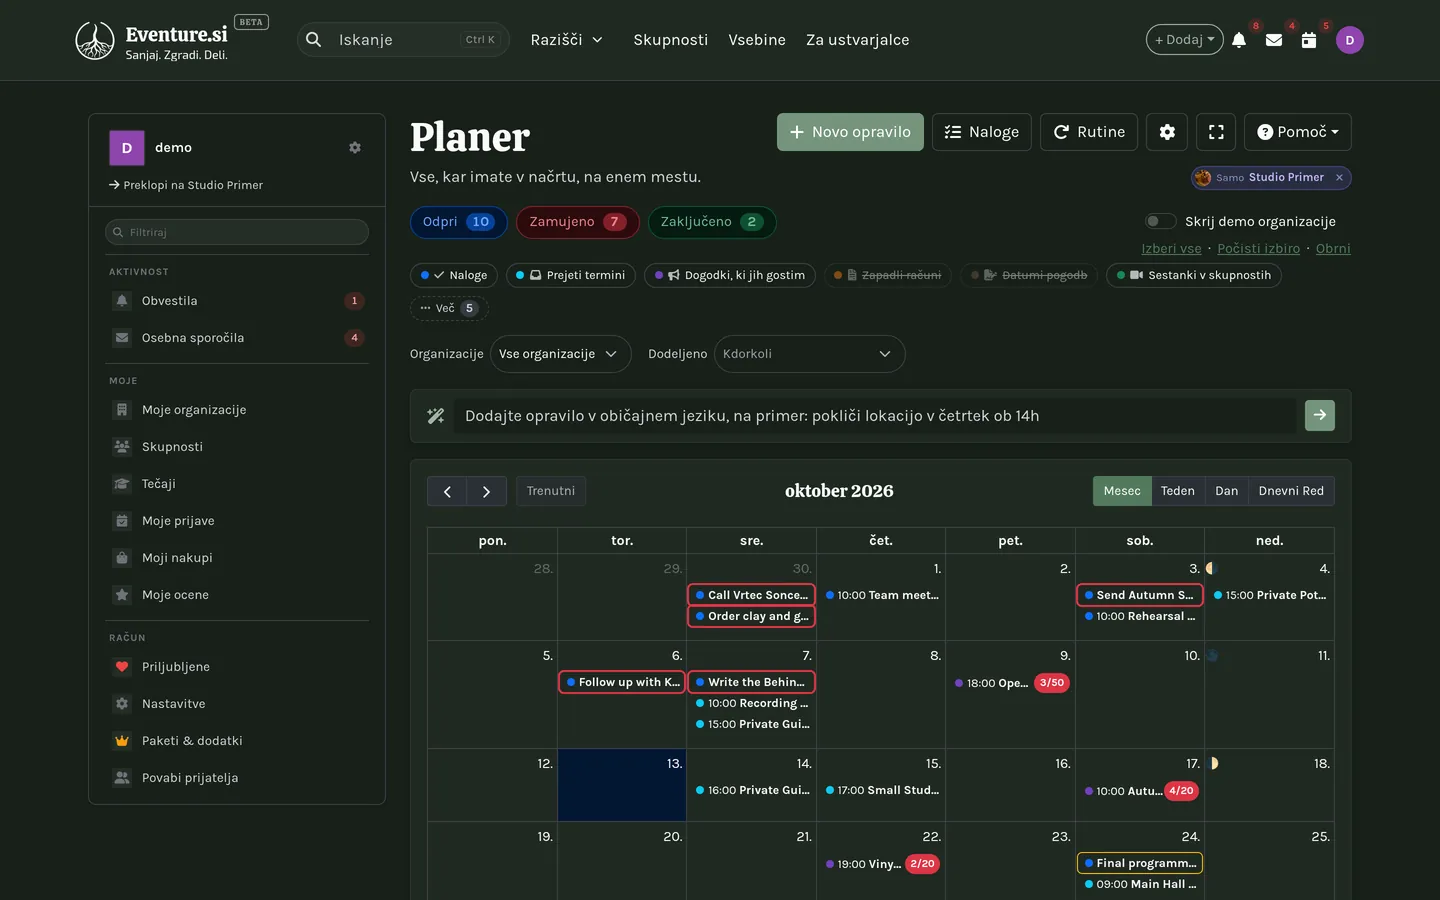Click the planner settings gear button
The height and width of the screenshot is (900, 1440).
(1167, 132)
